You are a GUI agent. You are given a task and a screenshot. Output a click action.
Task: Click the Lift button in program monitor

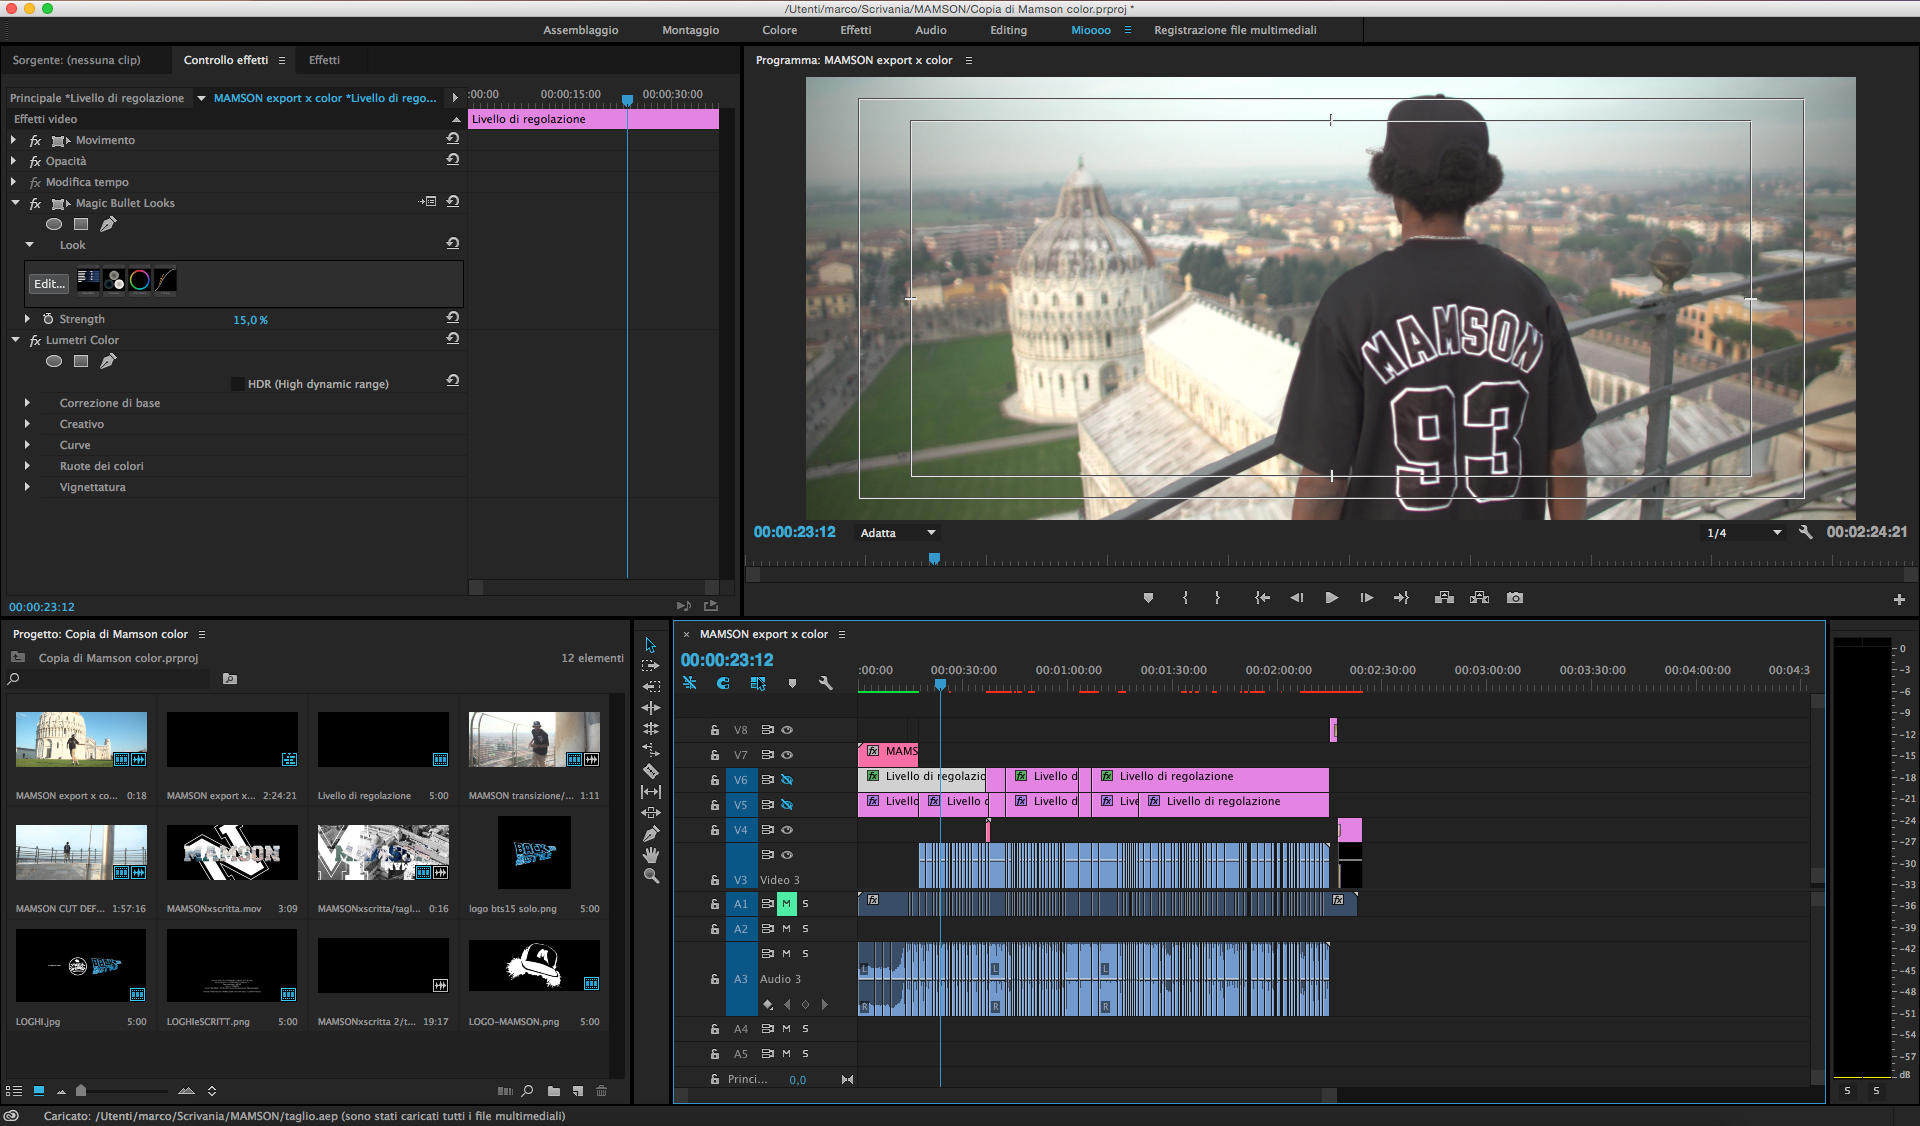coord(1444,598)
